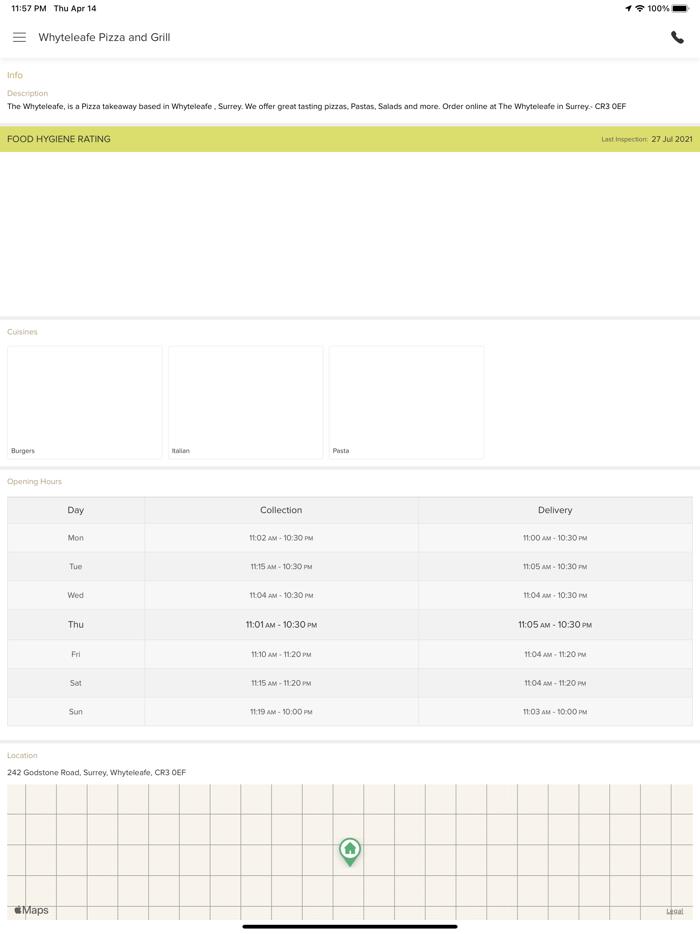Screen dimensions: 700x934
Task: Select the Sun row day cell
Action: pos(76,711)
